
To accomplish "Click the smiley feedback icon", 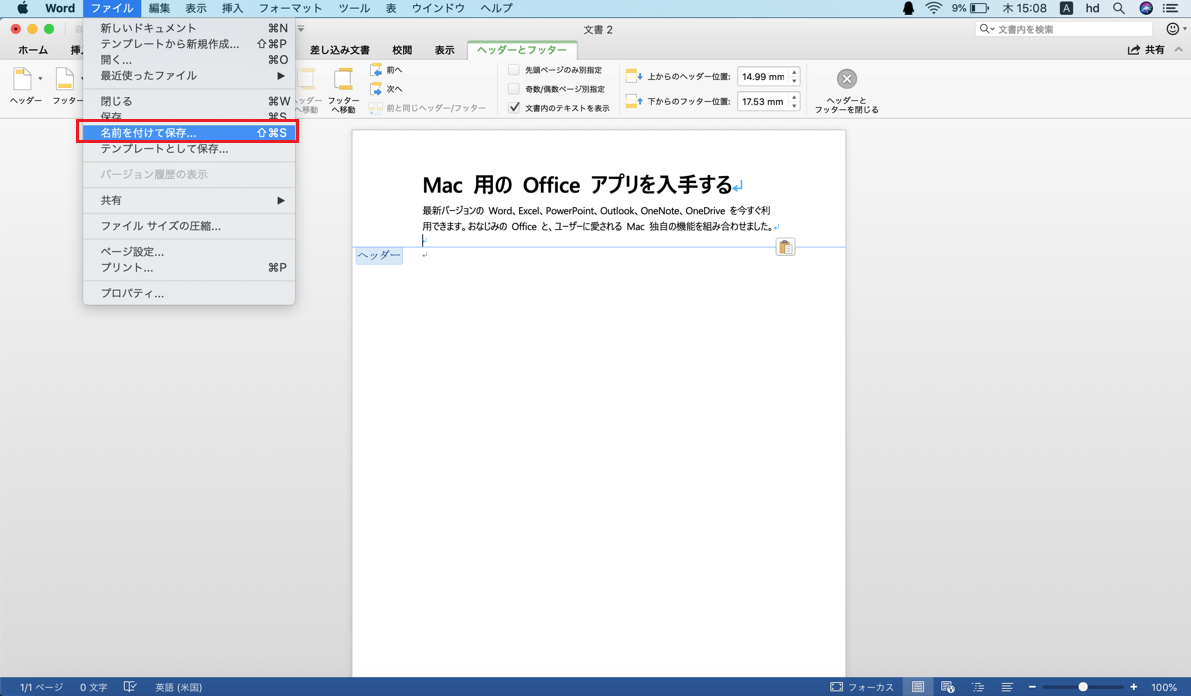I will (1173, 29).
